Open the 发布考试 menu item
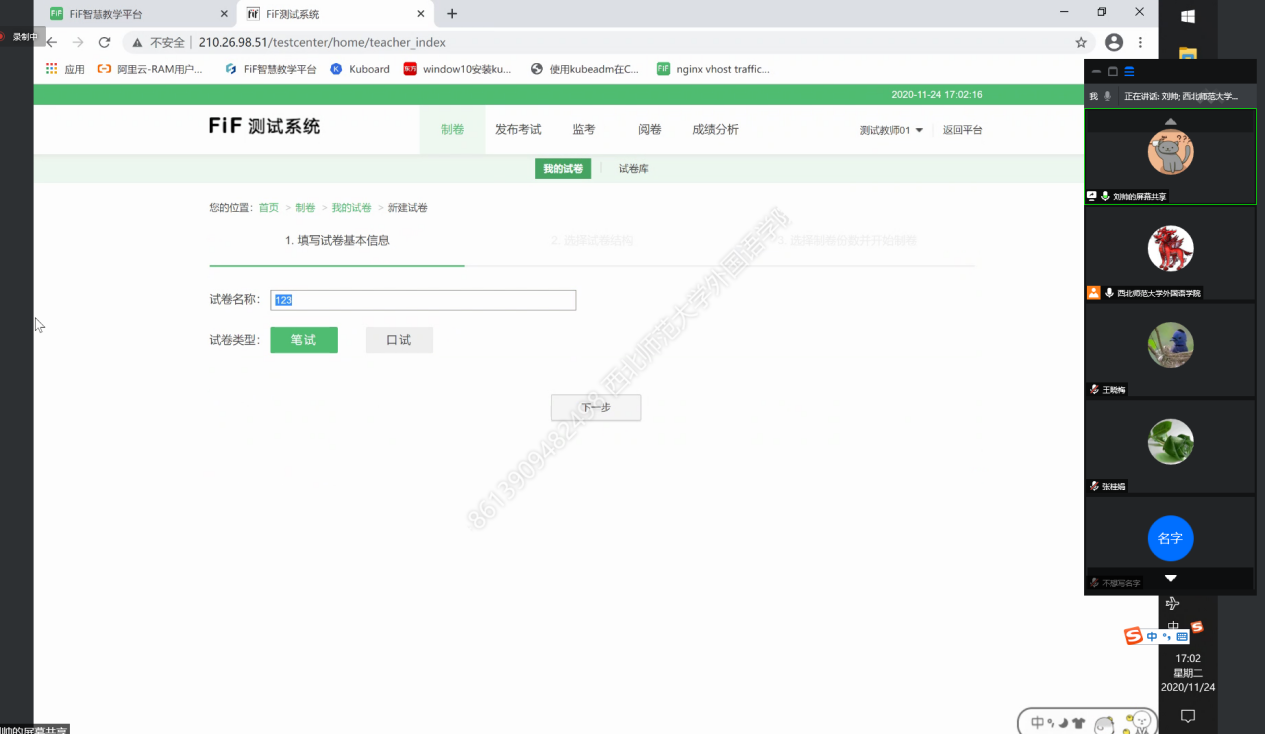The height and width of the screenshot is (734, 1265). [x=518, y=130]
